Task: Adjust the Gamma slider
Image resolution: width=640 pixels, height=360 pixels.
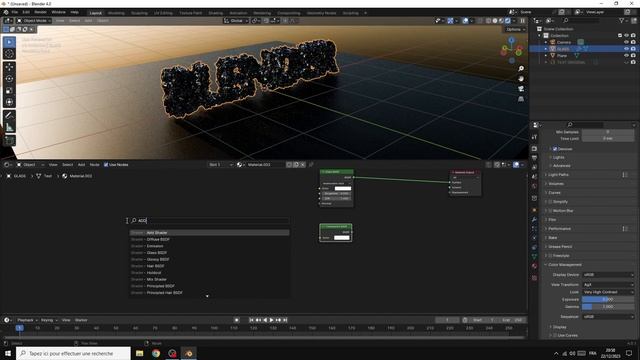Action: [x=608, y=307]
